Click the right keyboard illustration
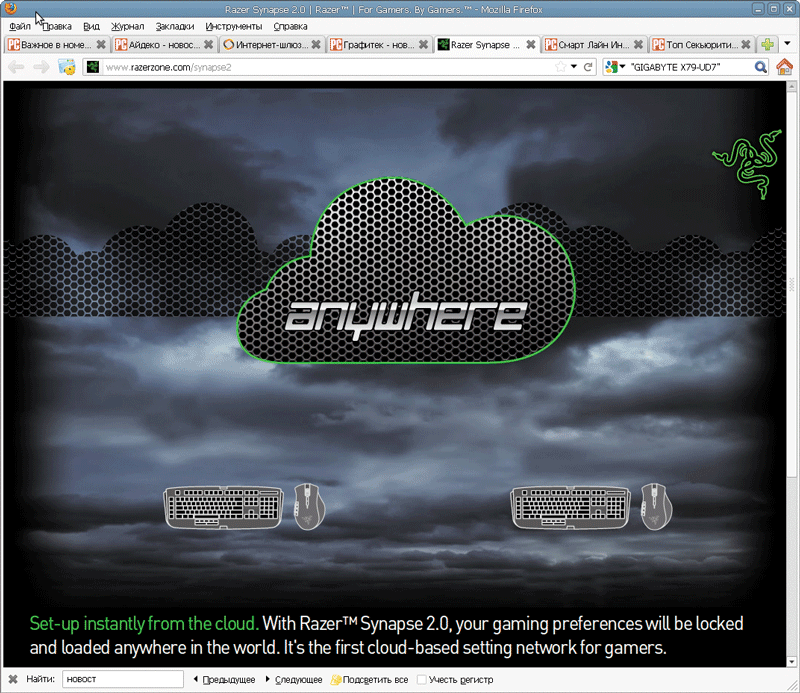 click(570, 507)
